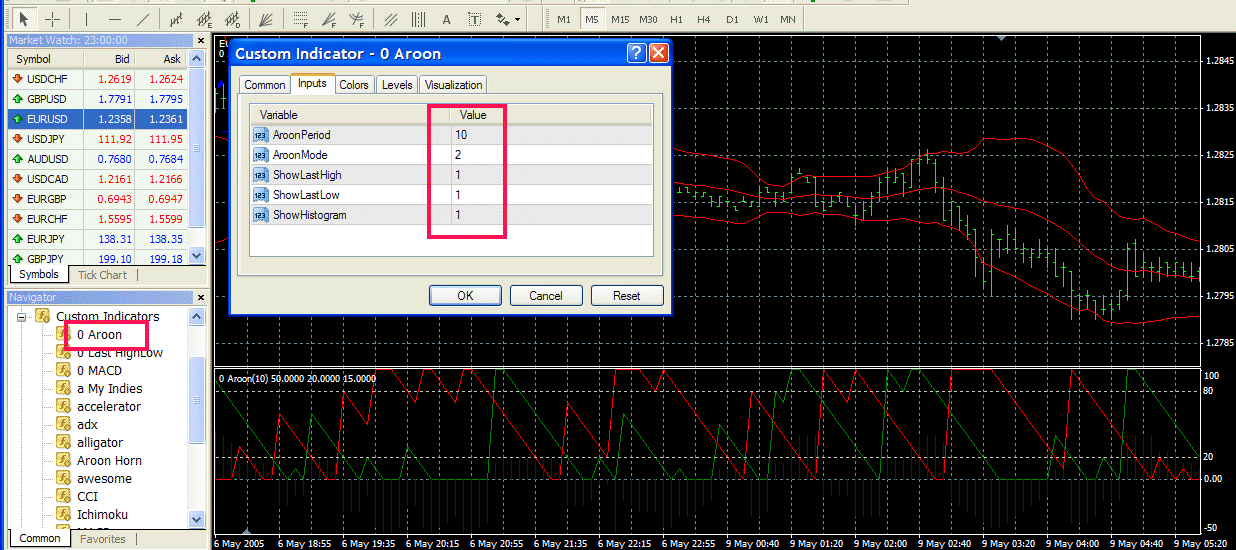Screen dimensions: 1236x550
Task: Draw a vertical line tool
Action: point(87,19)
